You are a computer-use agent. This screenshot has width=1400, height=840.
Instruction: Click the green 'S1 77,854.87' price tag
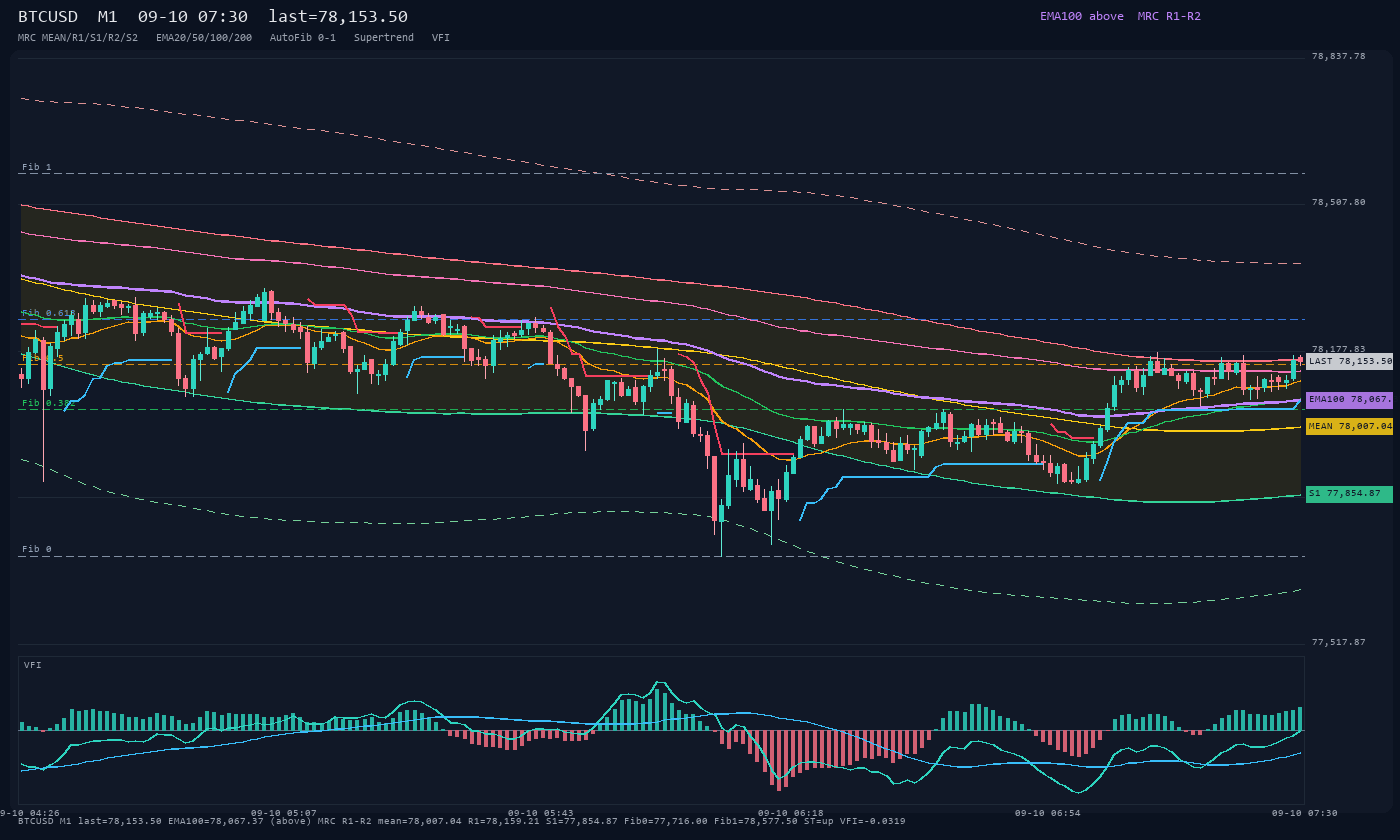click(1349, 494)
